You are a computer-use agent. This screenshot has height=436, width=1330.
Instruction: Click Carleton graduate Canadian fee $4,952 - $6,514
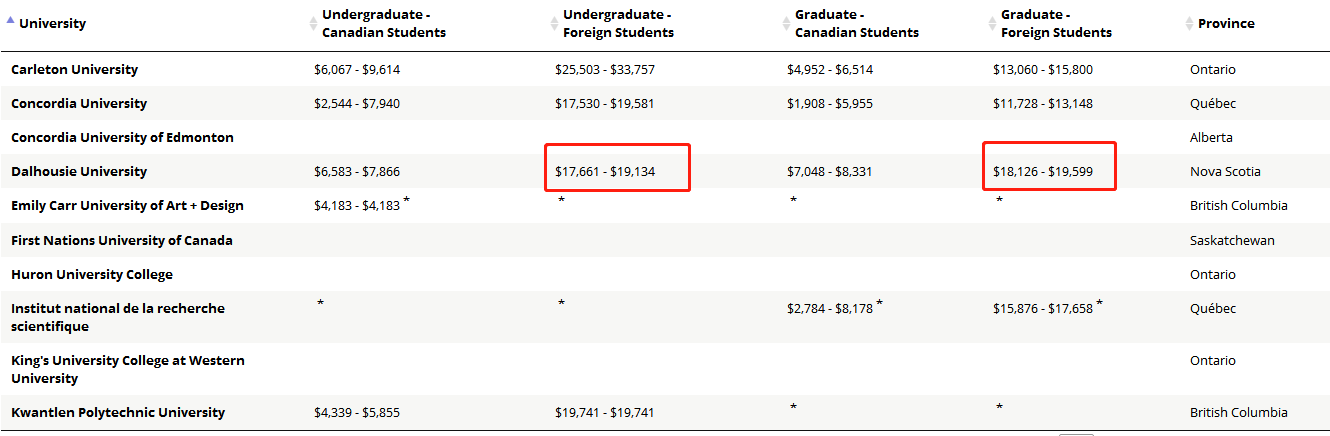point(830,69)
